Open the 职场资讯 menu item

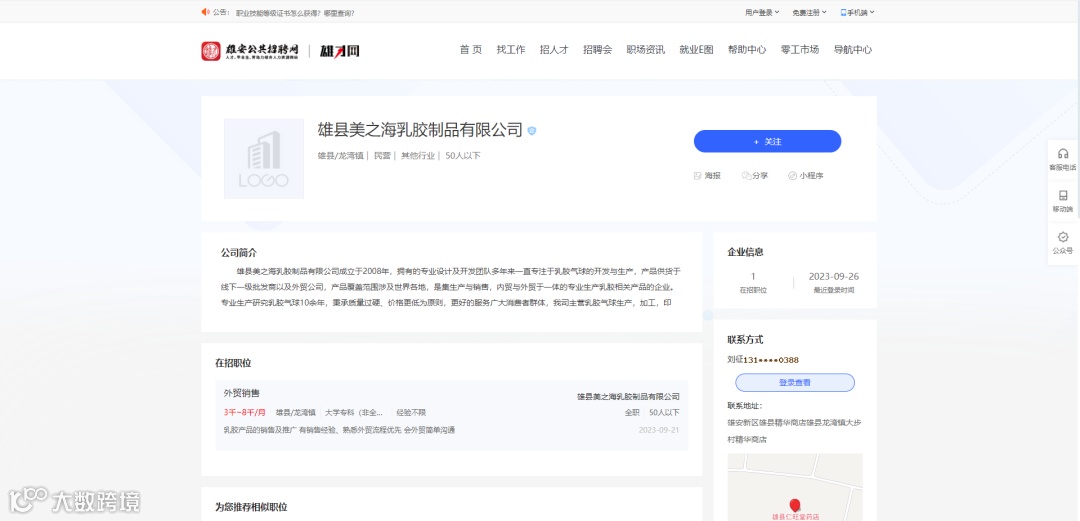[x=645, y=50]
